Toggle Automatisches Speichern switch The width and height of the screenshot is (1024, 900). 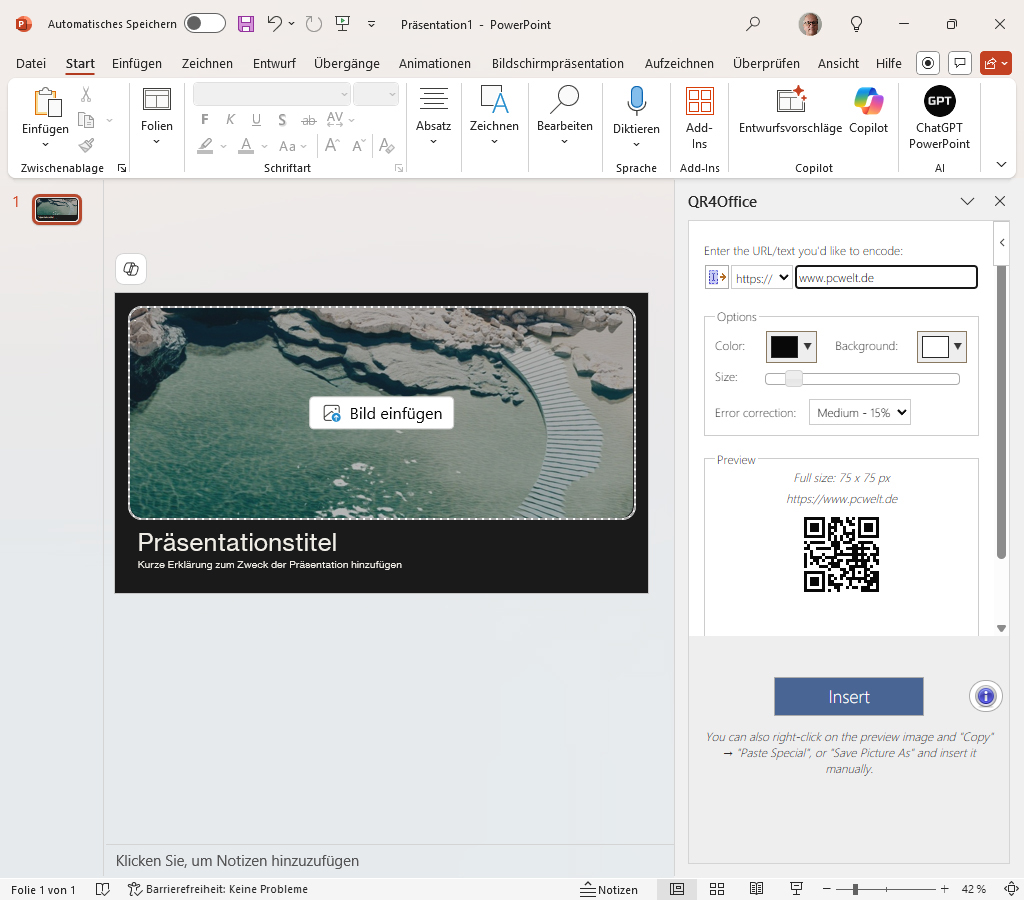pos(204,23)
